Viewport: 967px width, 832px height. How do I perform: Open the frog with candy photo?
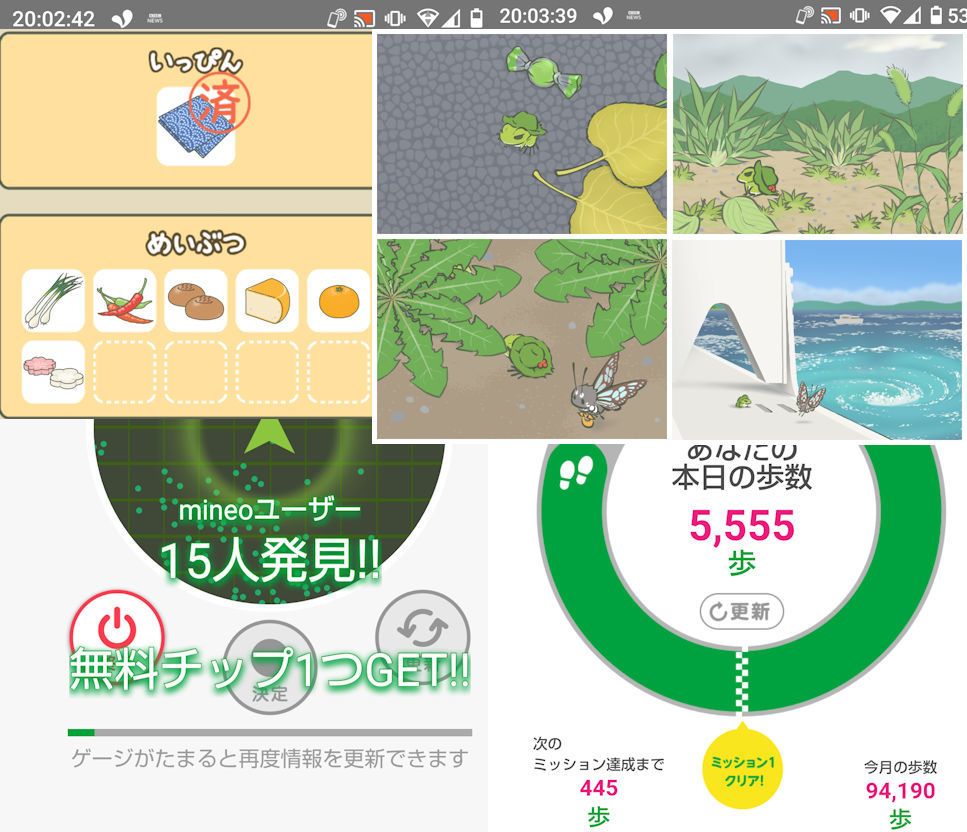pyautogui.click(x=522, y=134)
